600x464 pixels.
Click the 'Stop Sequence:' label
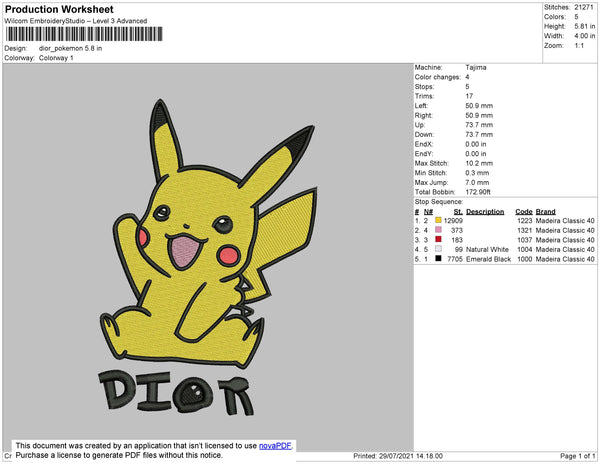439,202
